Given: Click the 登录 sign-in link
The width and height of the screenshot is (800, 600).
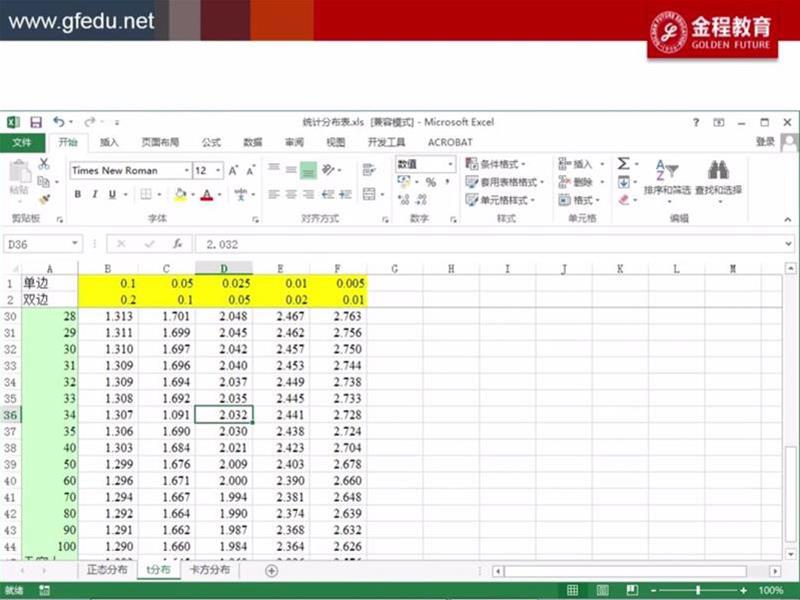Looking at the screenshot, I should coord(765,143).
